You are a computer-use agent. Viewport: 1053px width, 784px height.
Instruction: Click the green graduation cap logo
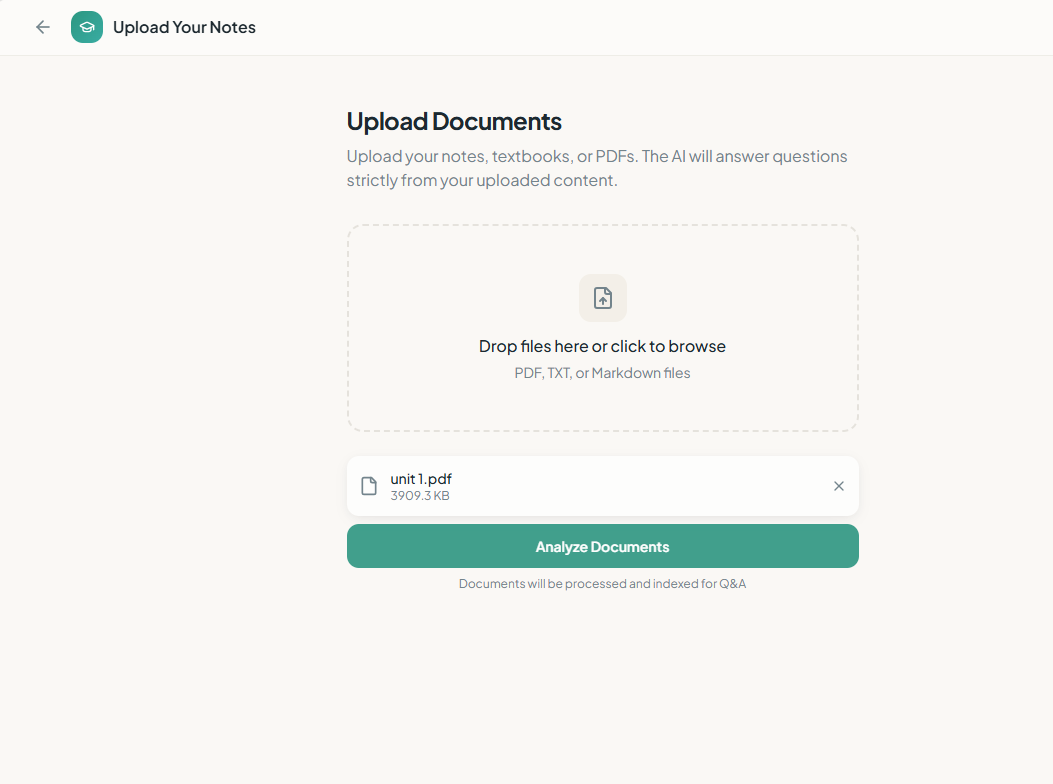(87, 27)
